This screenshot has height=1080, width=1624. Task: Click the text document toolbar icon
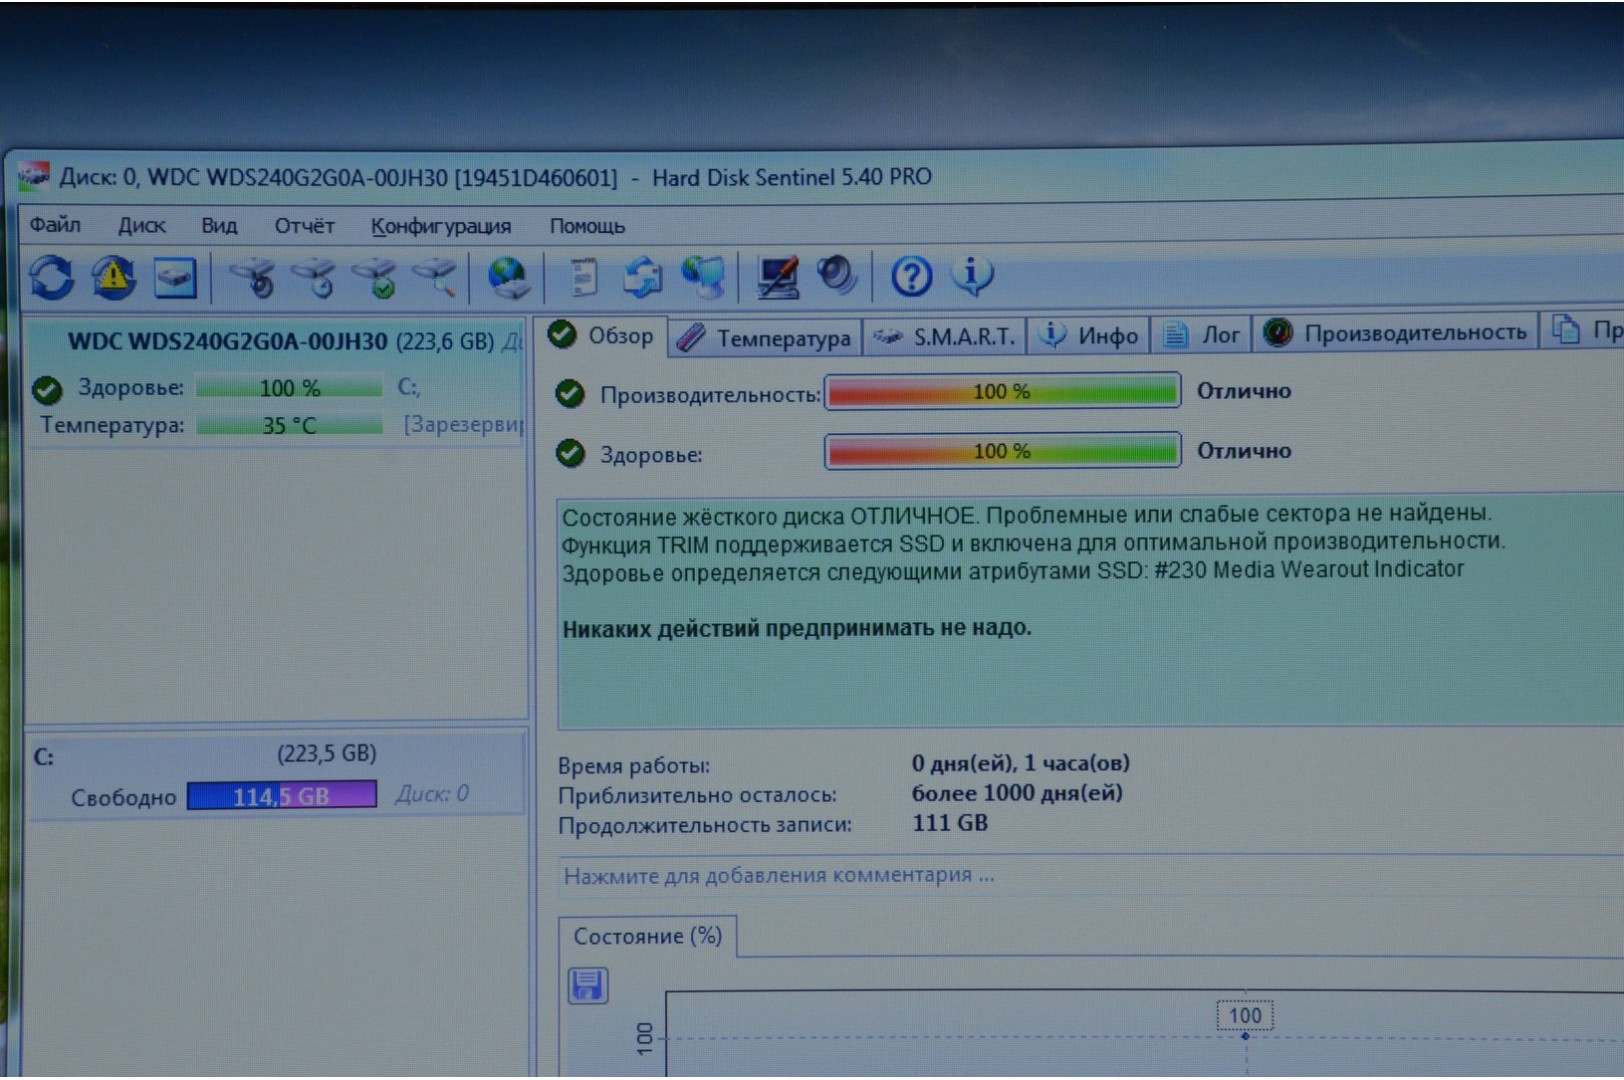(x=584, y=277)
